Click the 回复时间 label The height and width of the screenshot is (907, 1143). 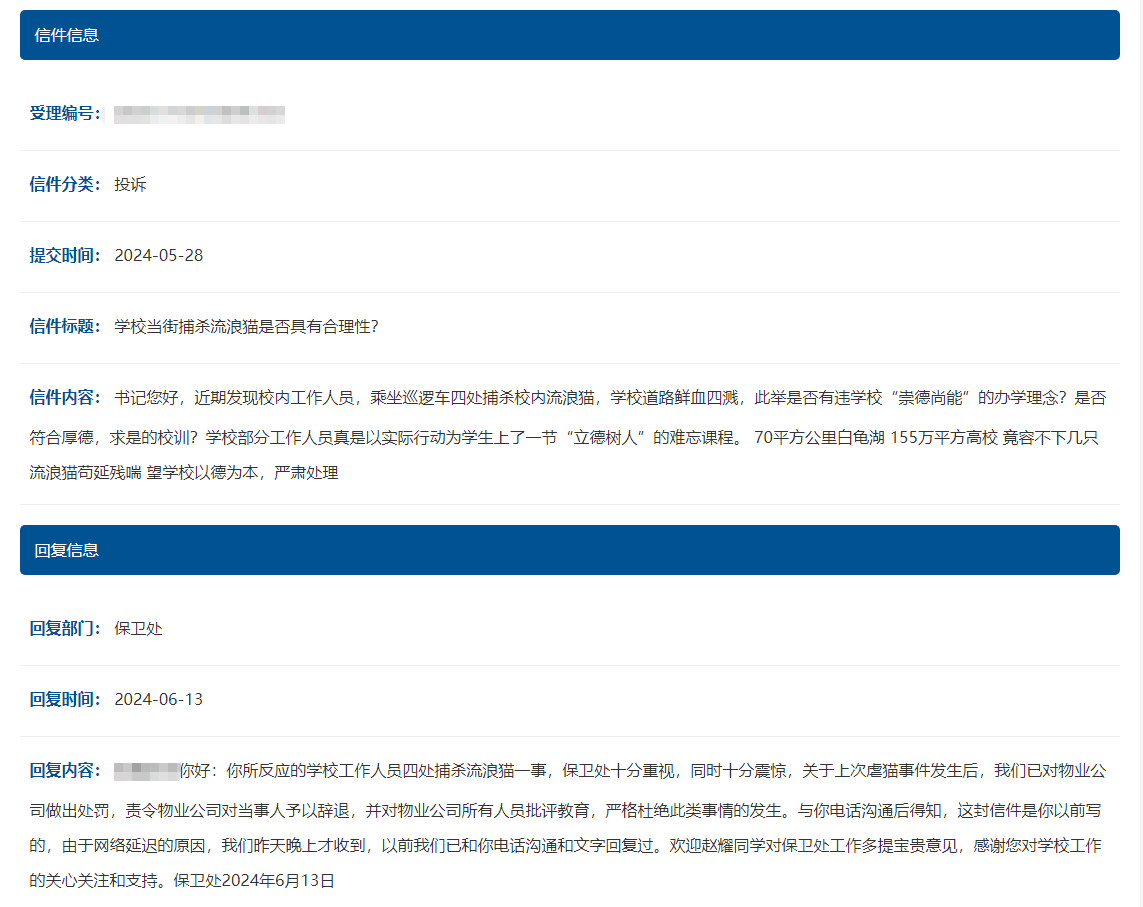click(x=65, y=699)
